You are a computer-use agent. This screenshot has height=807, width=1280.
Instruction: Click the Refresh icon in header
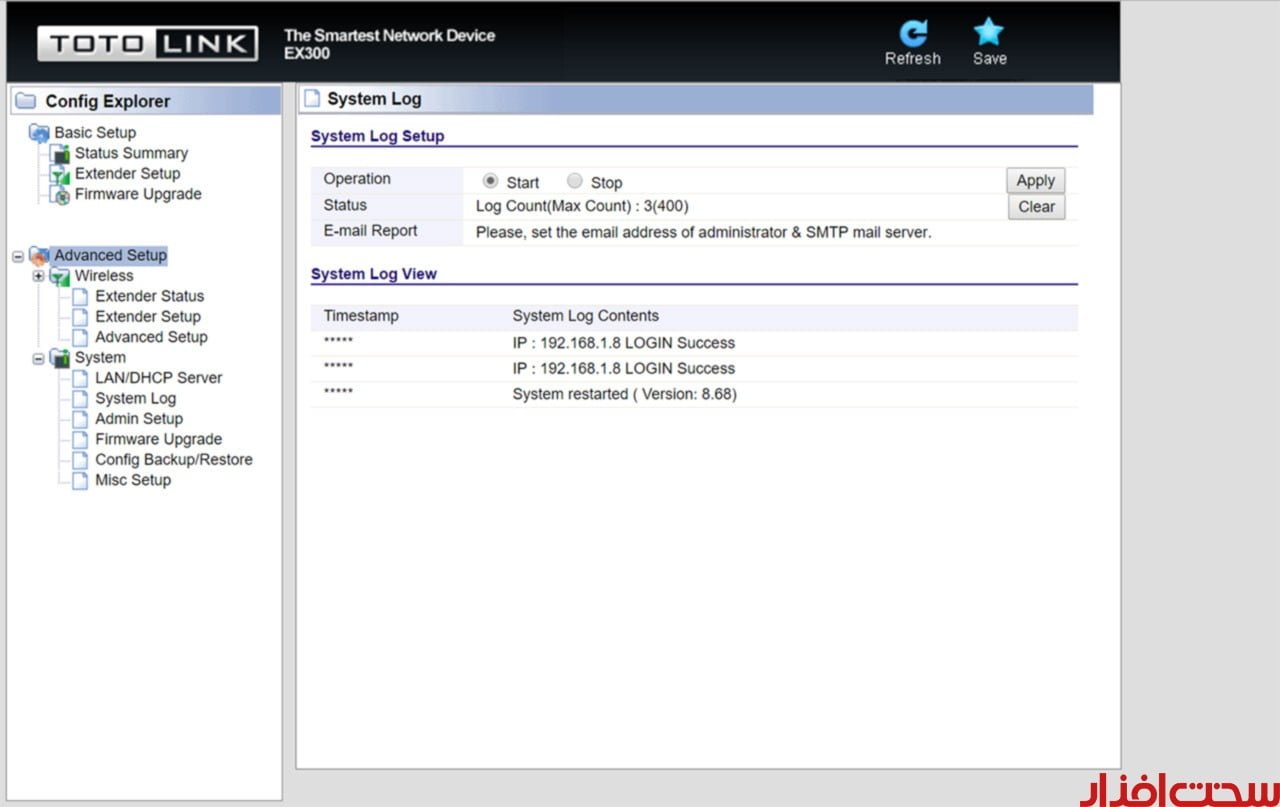(912, 34)
